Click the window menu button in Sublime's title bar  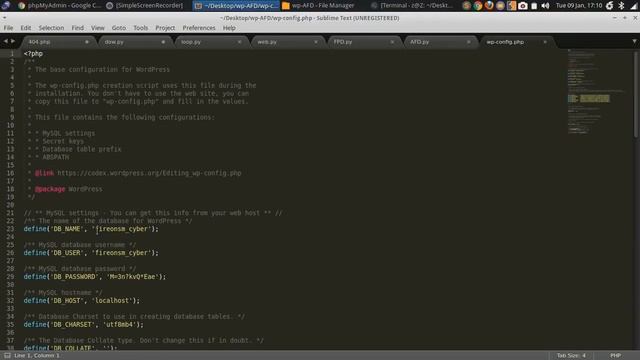(4, 18)
